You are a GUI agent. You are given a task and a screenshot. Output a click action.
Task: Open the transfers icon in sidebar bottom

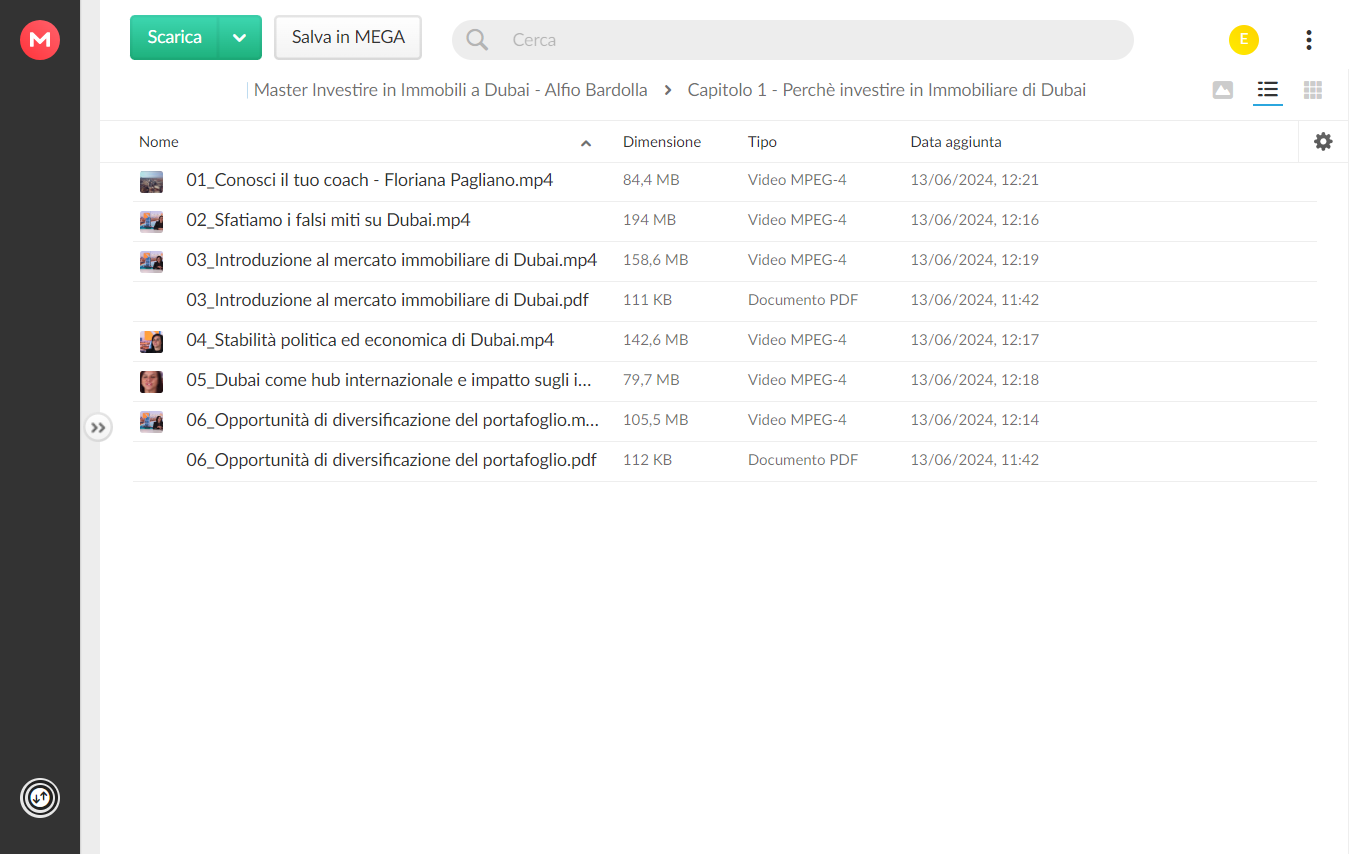click(40, 798)
